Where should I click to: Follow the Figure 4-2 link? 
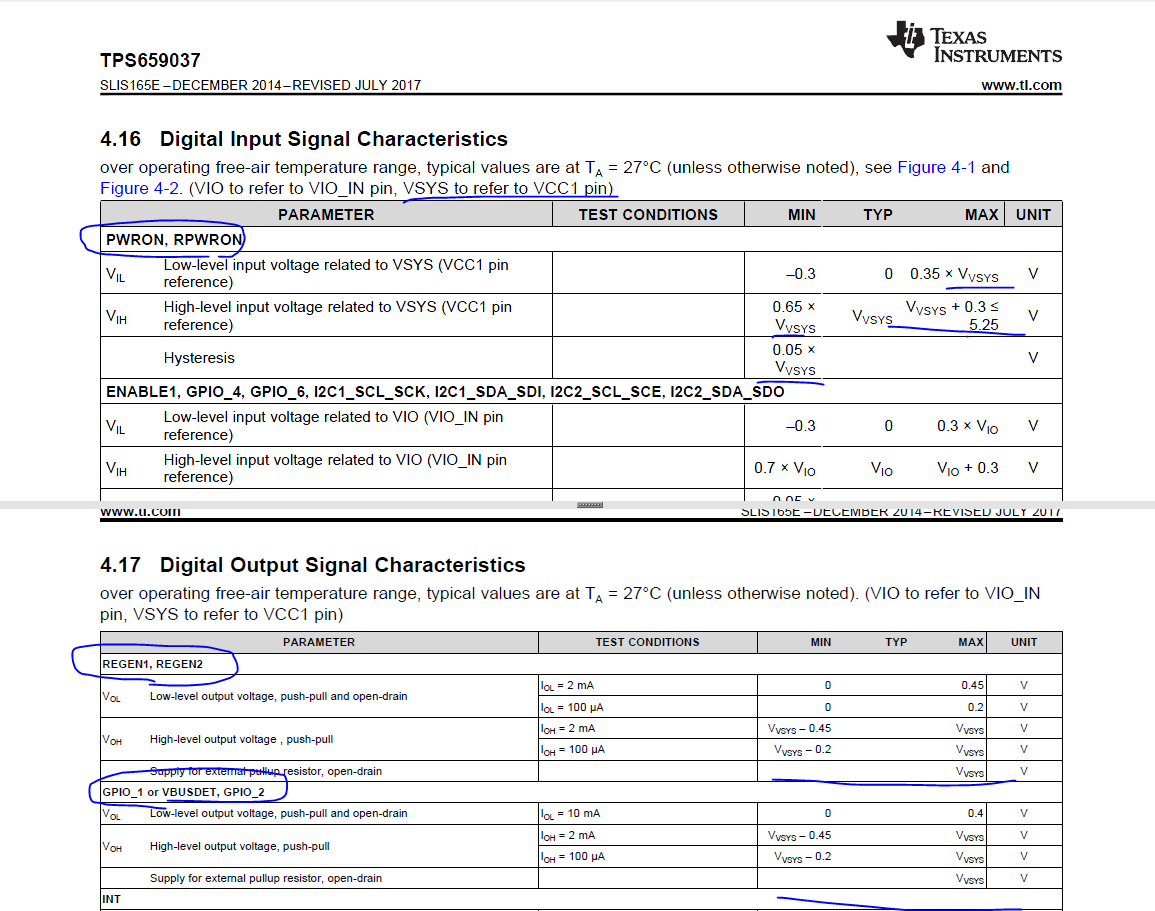click(x=139, y=189)
